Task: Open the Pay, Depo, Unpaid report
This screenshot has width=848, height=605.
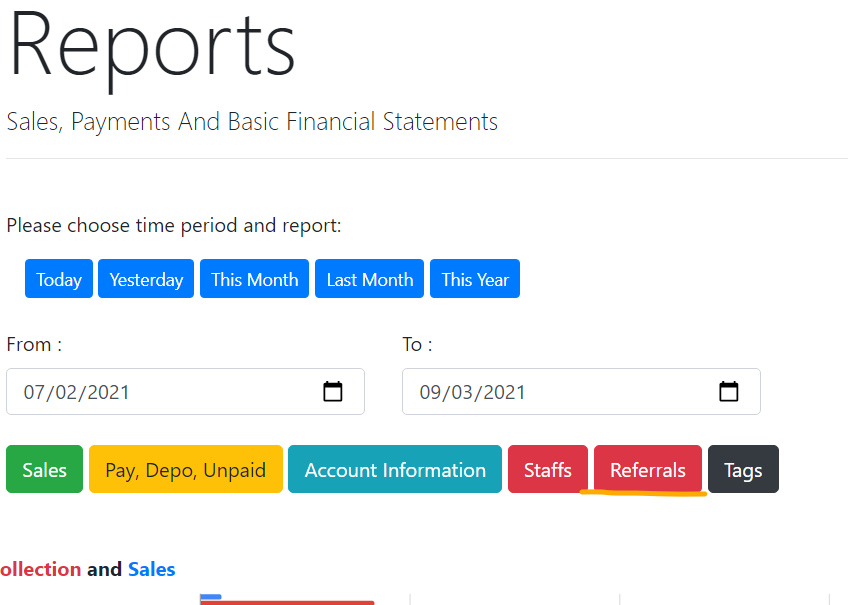Action: [186, 469]
